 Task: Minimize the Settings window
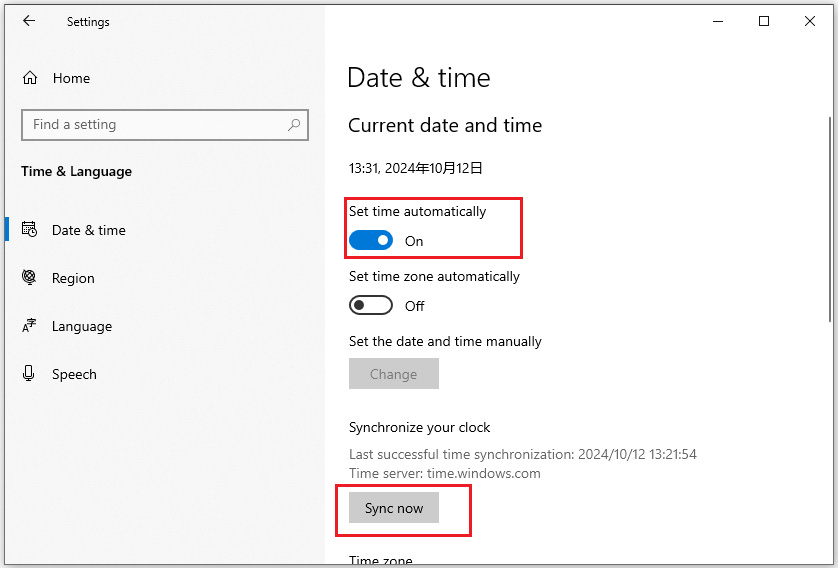[718, 21]
